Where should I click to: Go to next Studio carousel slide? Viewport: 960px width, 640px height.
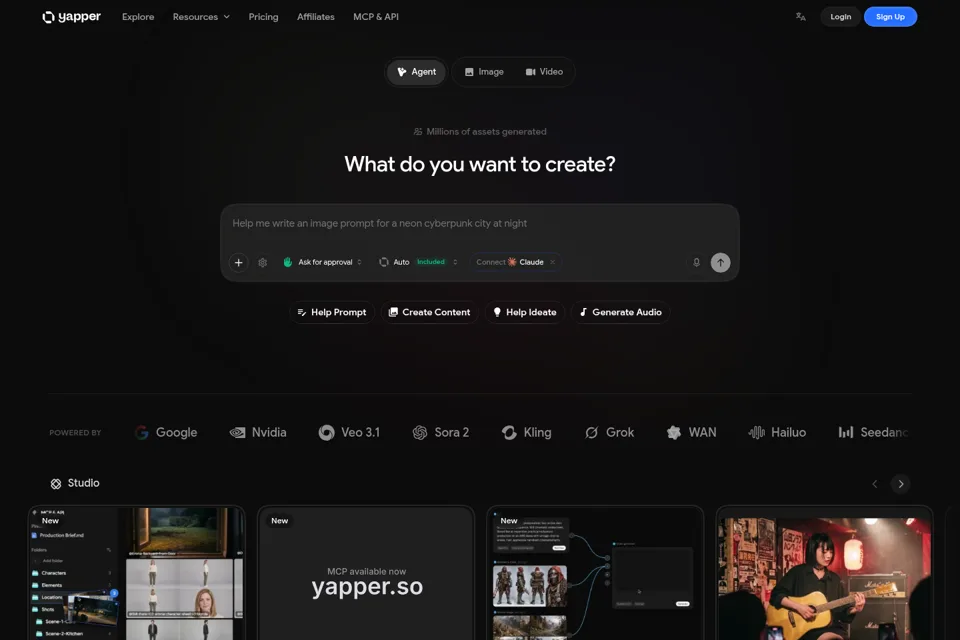pos(901,484)
